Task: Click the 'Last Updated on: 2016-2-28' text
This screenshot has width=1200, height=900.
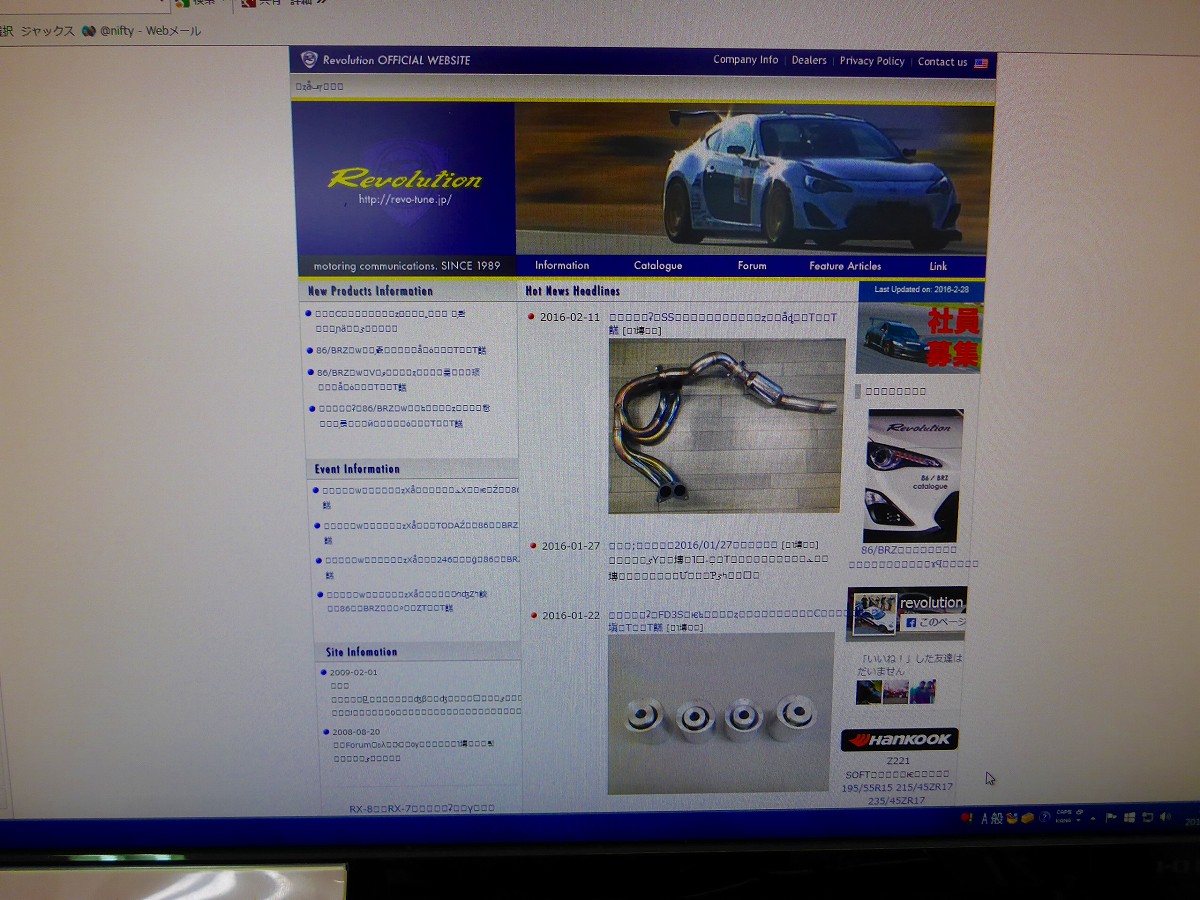Action: [x=921, y=289]
